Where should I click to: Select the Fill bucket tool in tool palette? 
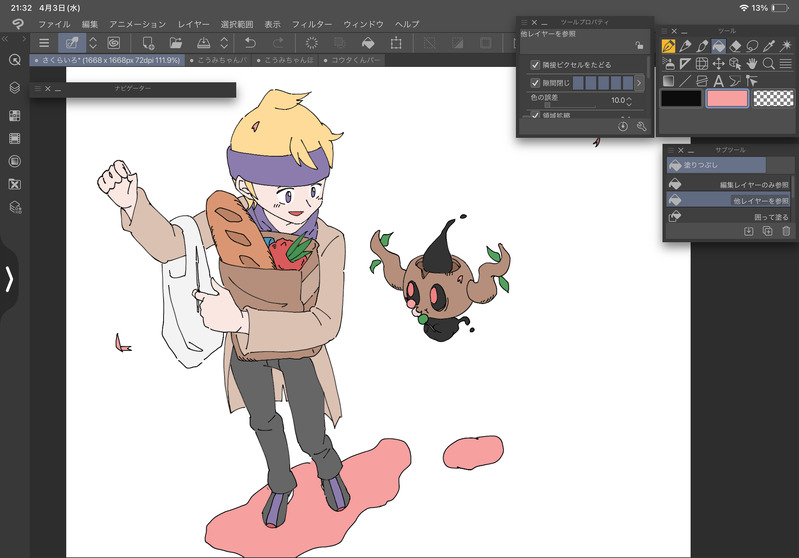tap(718, 46)
